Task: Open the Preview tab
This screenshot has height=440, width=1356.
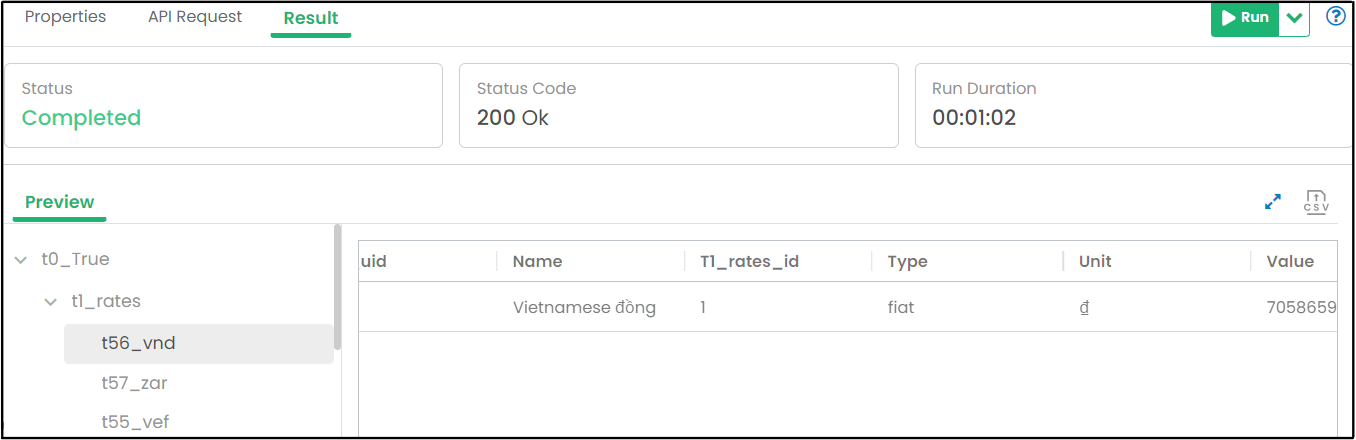Action: 60,202
